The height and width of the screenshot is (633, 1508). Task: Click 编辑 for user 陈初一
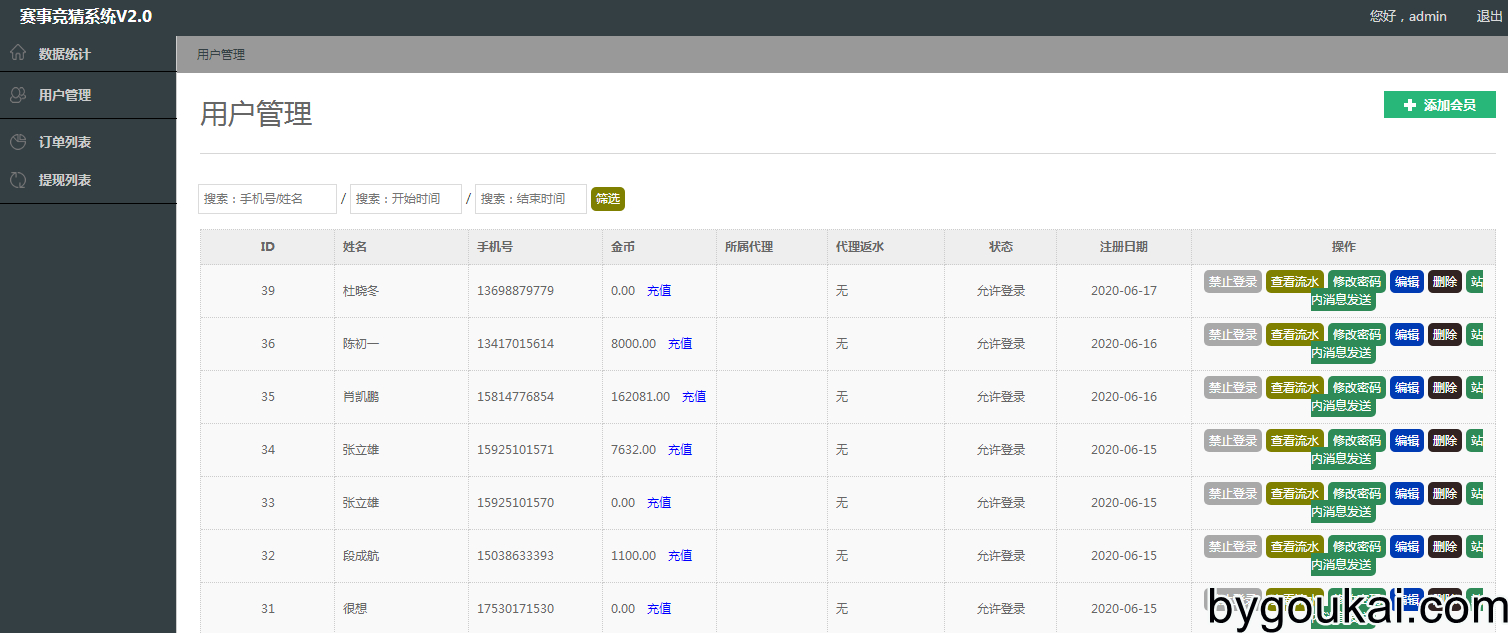click(1407, 335)
